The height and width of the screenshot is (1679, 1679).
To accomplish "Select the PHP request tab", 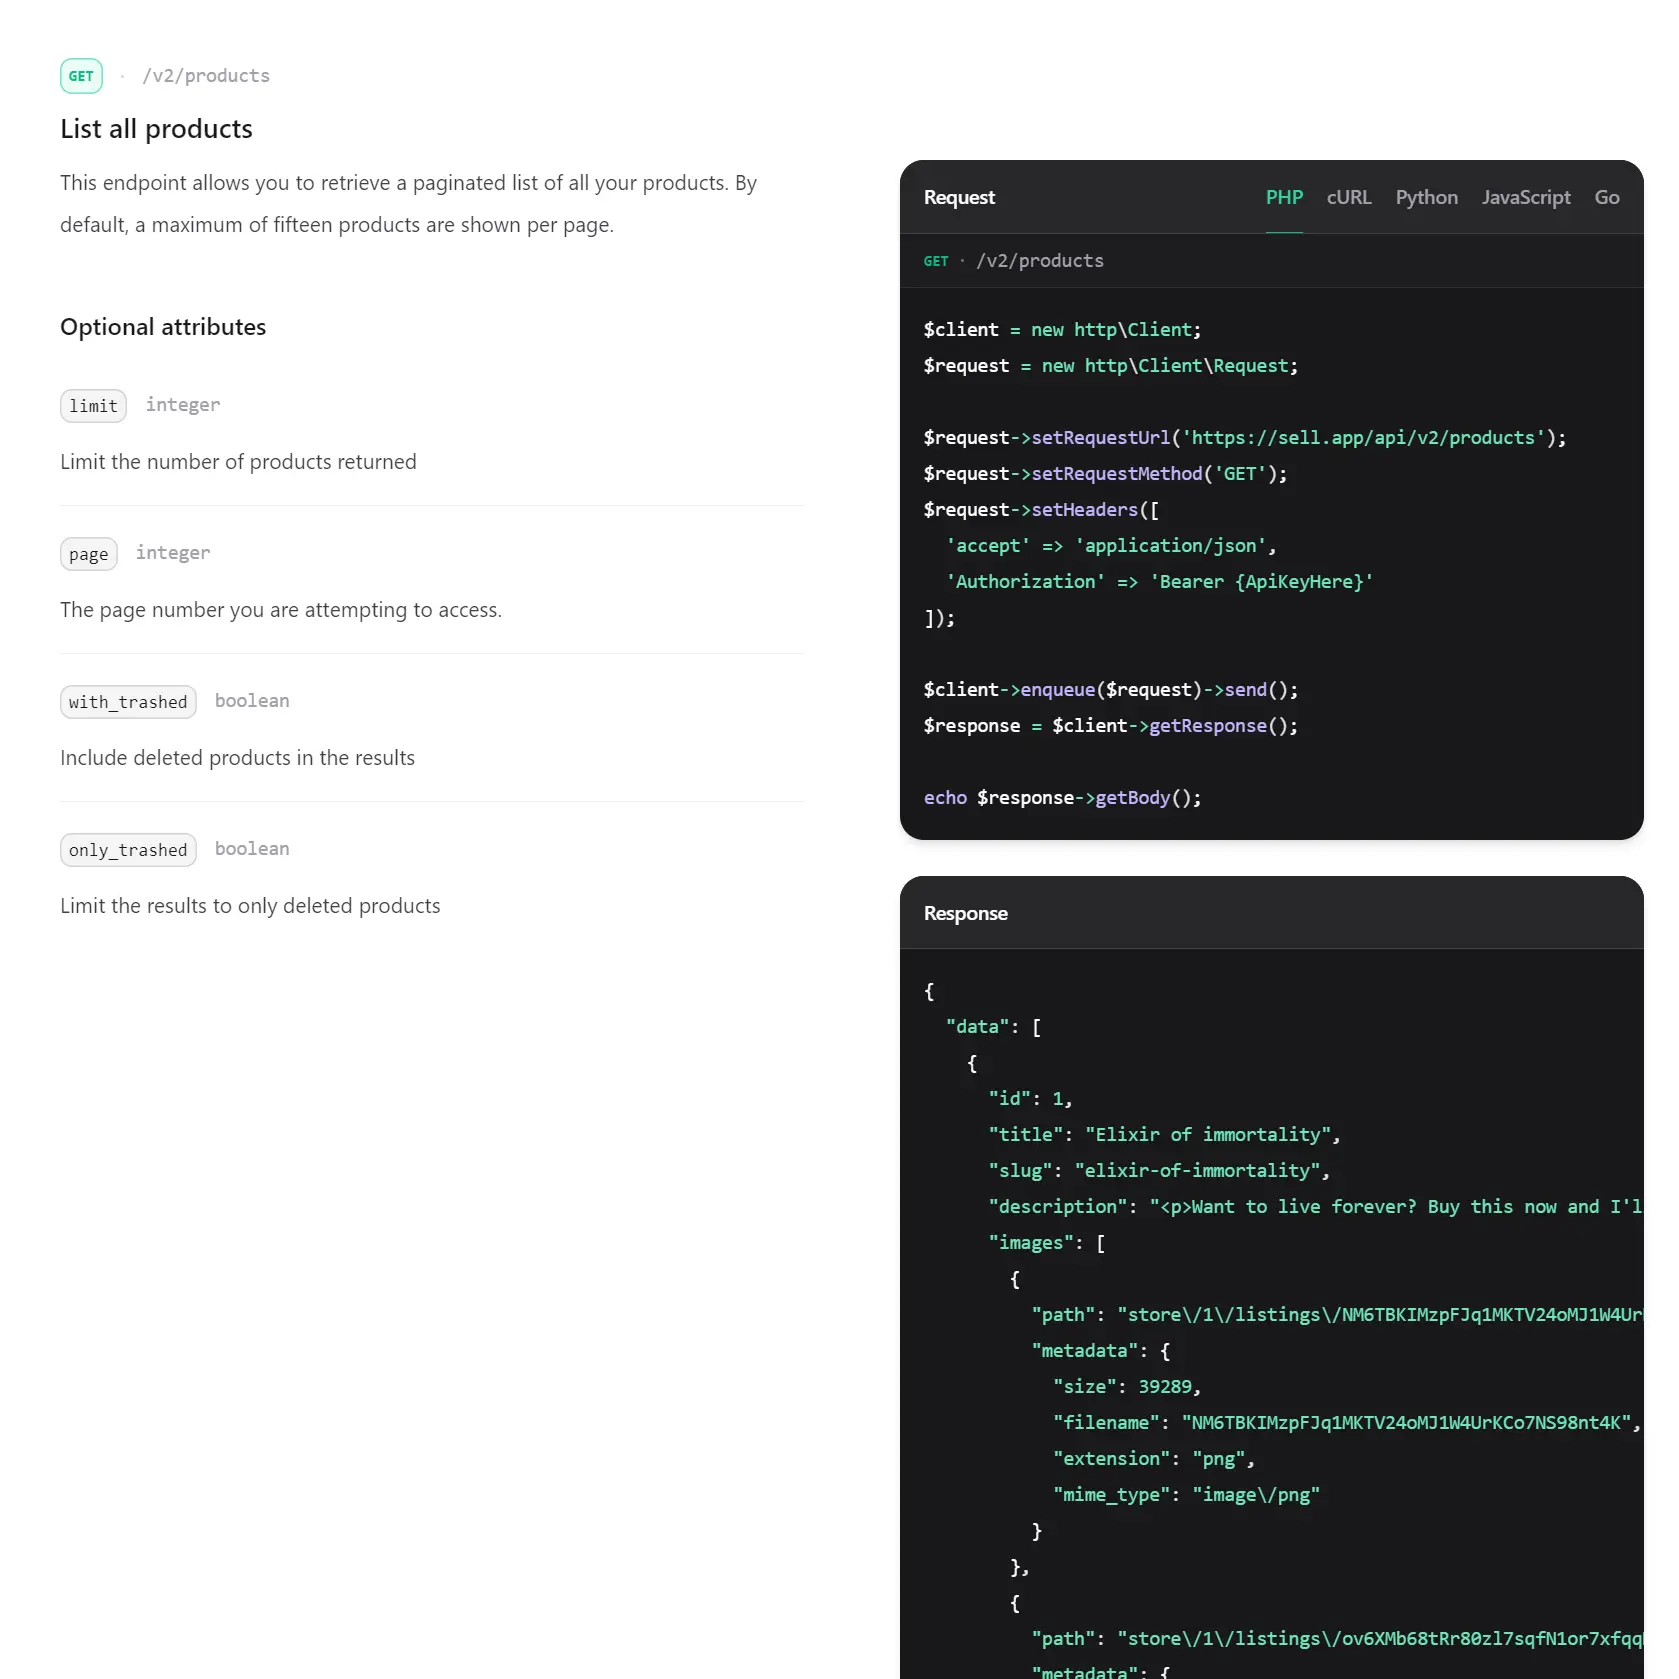I will pyautogui.click(x=1284, y=197).
